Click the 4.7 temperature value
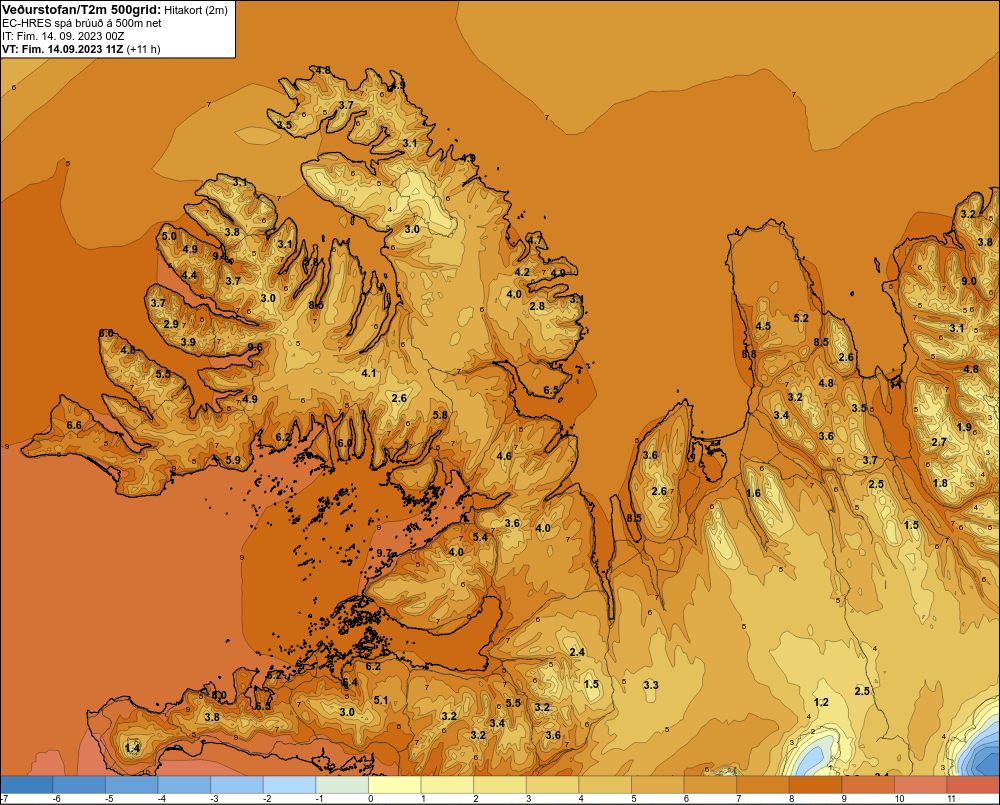1000x805 pixels. point(534,240)
